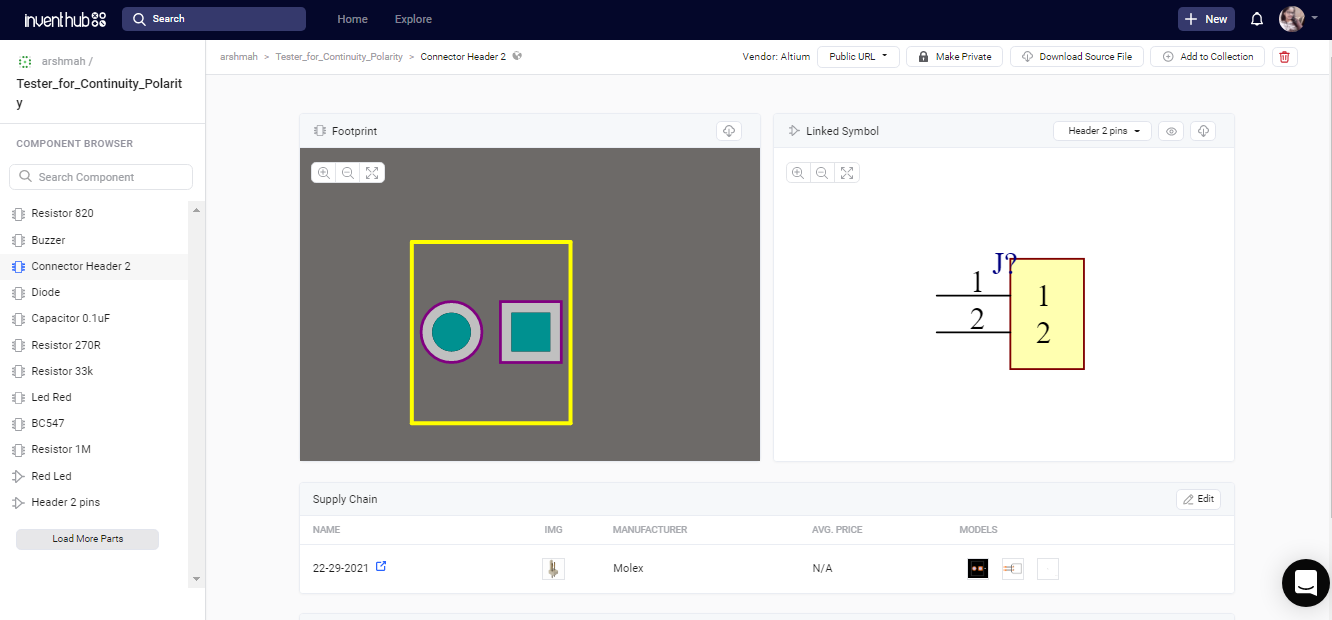Download the footprint file
This screenshot has width=1332, height=620.
pos(729,131)
